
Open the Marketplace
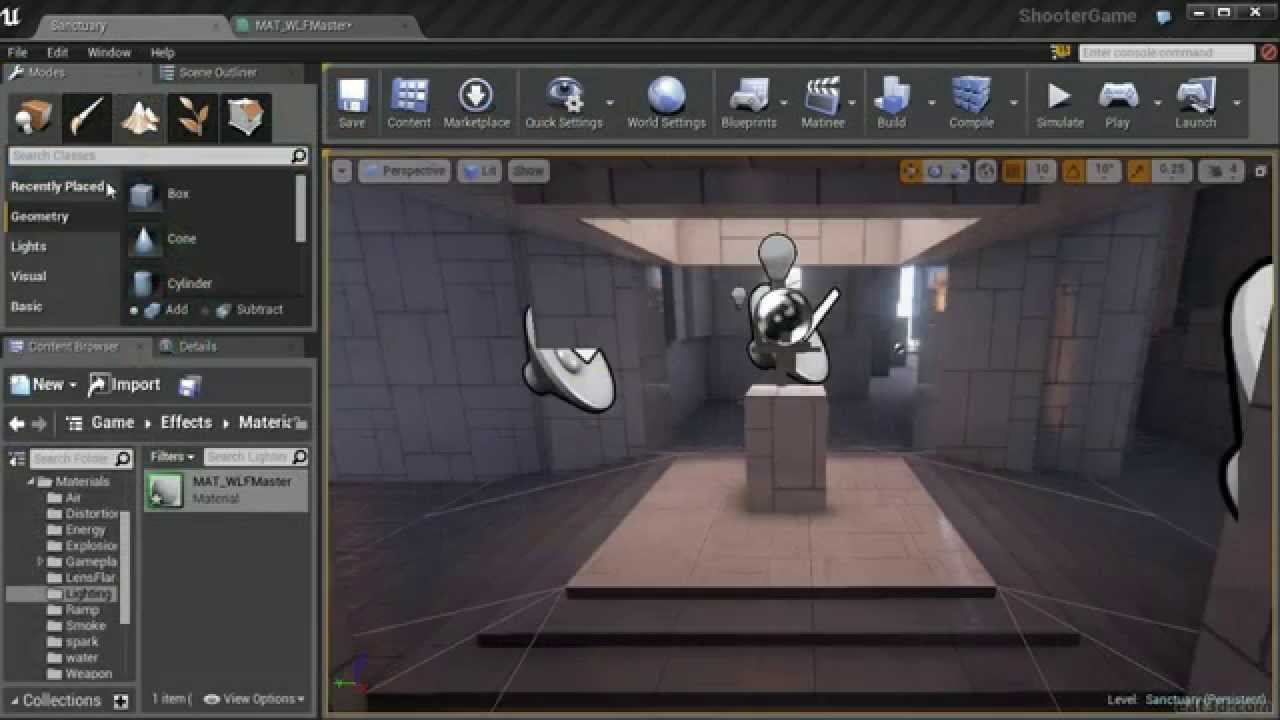coord(476,103)
